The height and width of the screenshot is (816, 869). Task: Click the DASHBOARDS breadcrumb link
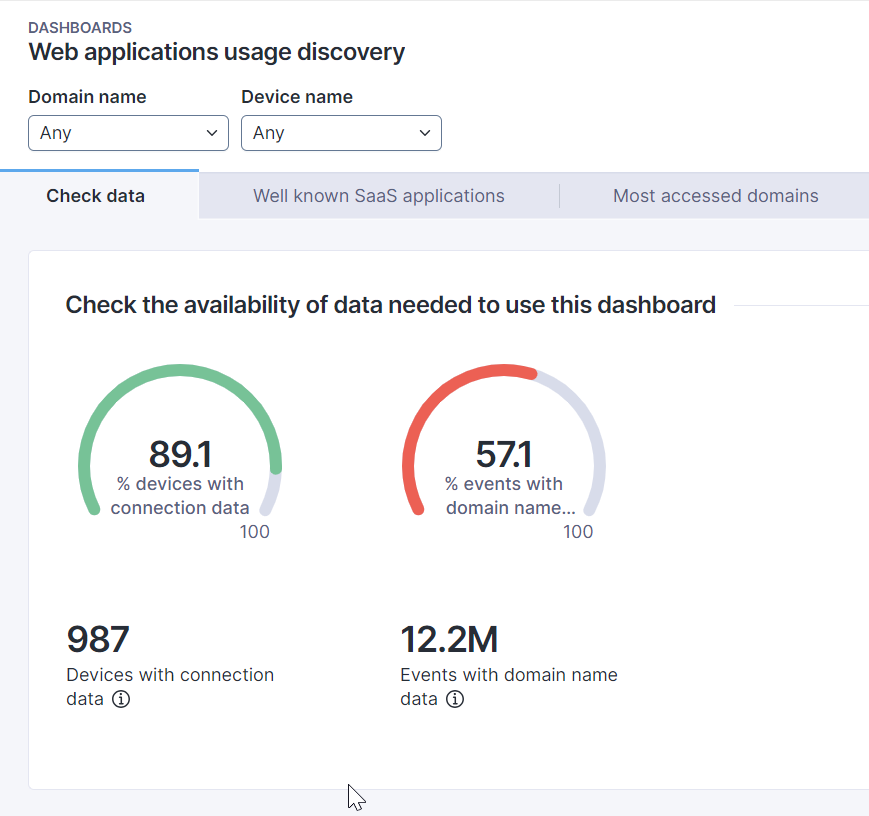pos(80,28)
